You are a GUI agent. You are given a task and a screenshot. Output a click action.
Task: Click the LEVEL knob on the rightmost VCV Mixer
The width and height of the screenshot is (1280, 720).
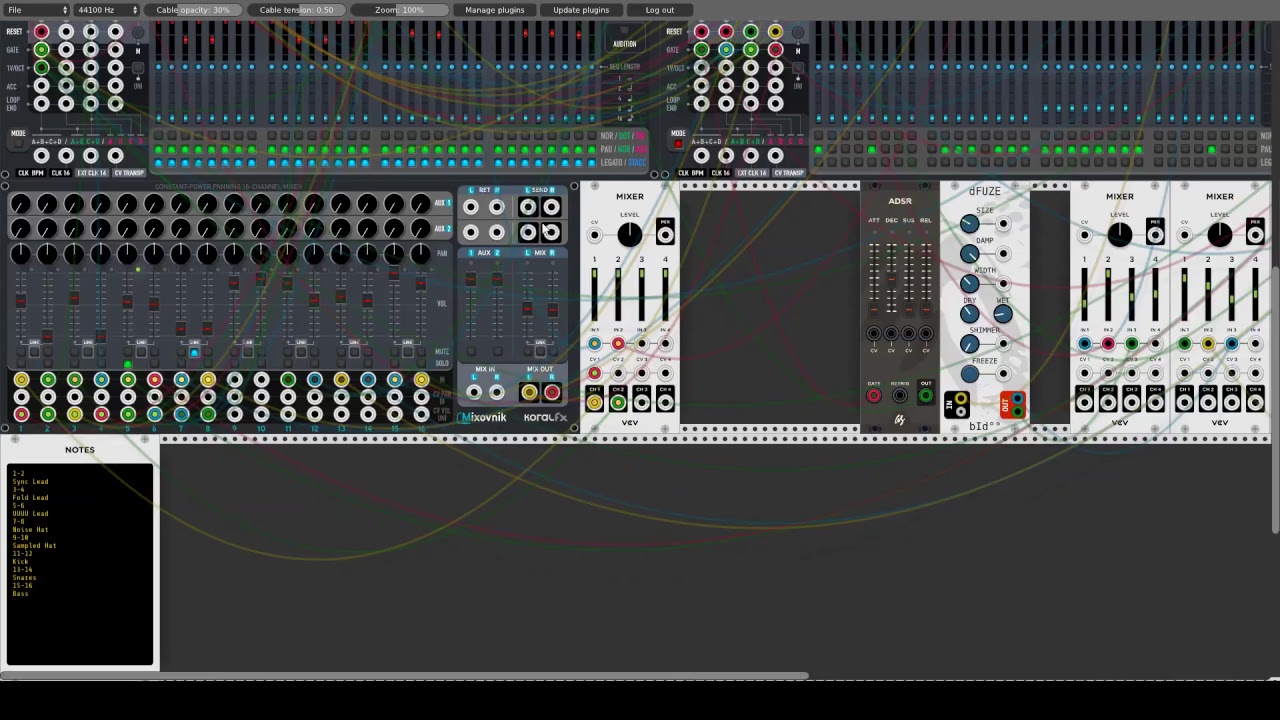1219,235
